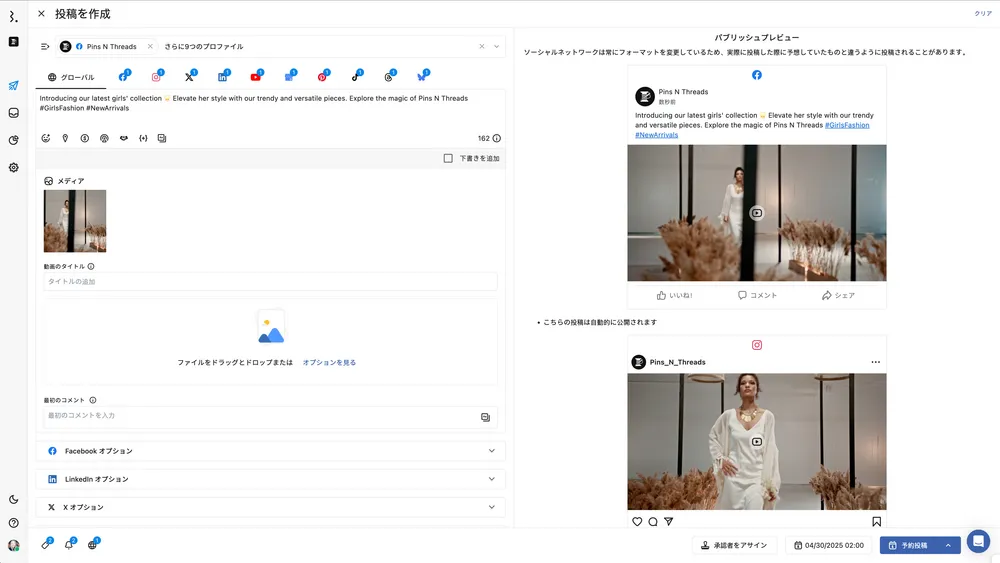This screenshot has width=1000, height=563.
Task: Open saved replies icon in composer toolbar
Action: 162,138
